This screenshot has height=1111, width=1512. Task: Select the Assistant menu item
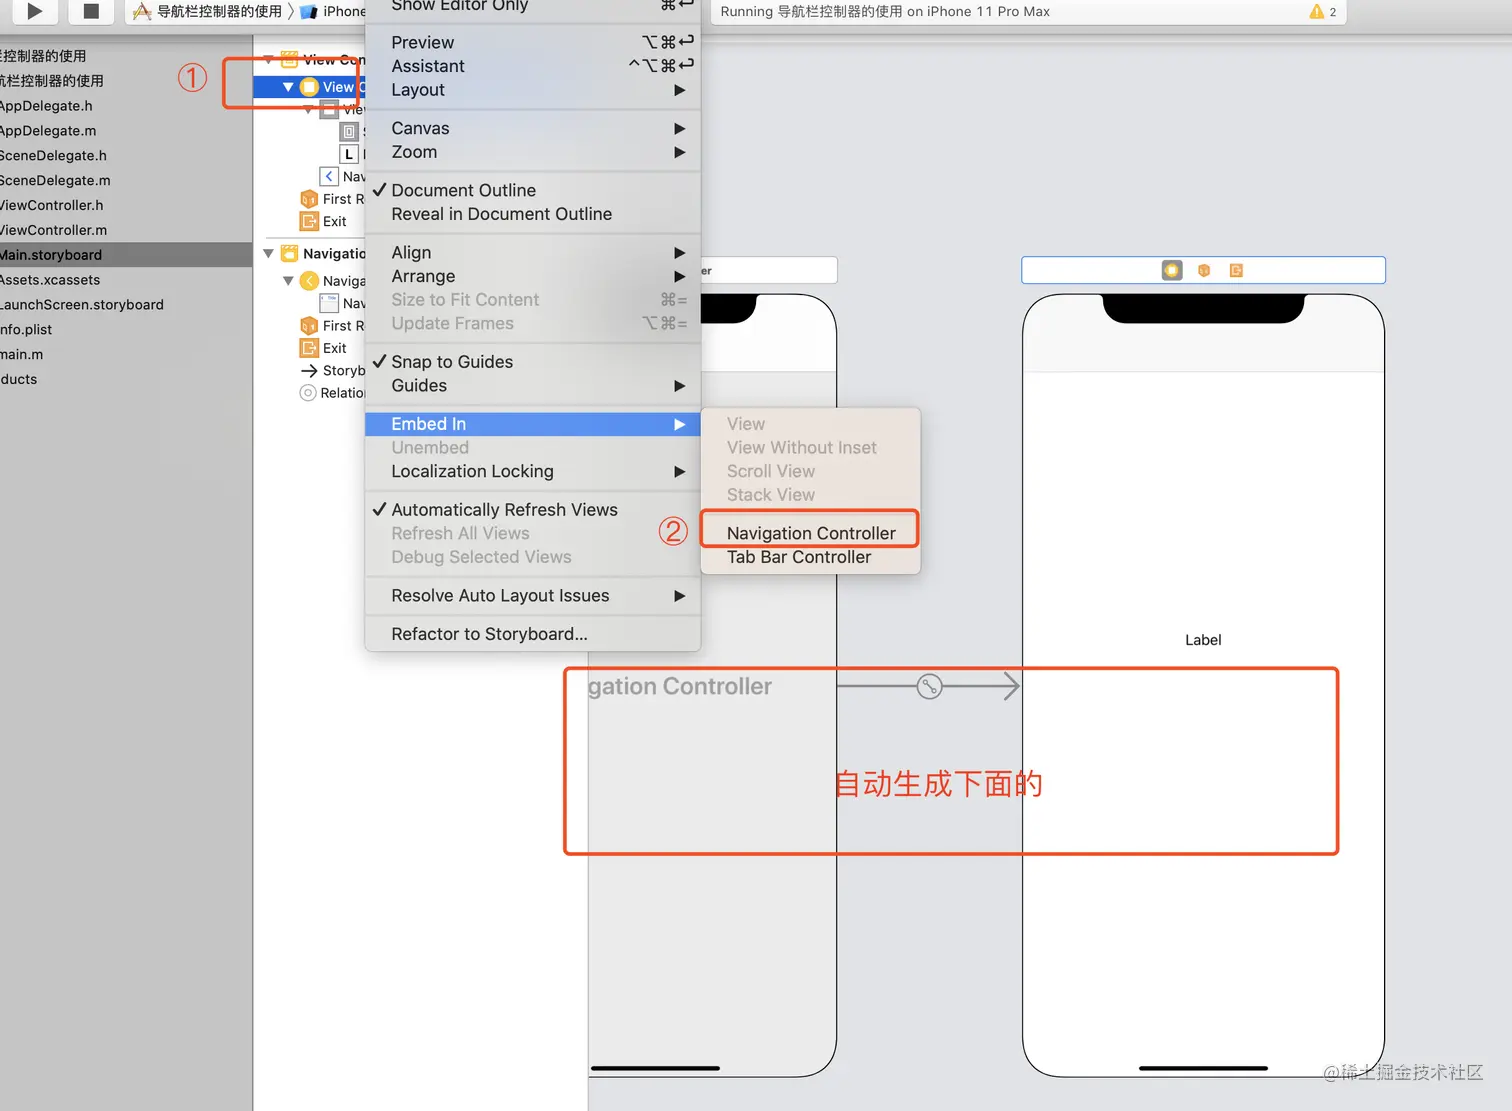(x=532, y=66)
